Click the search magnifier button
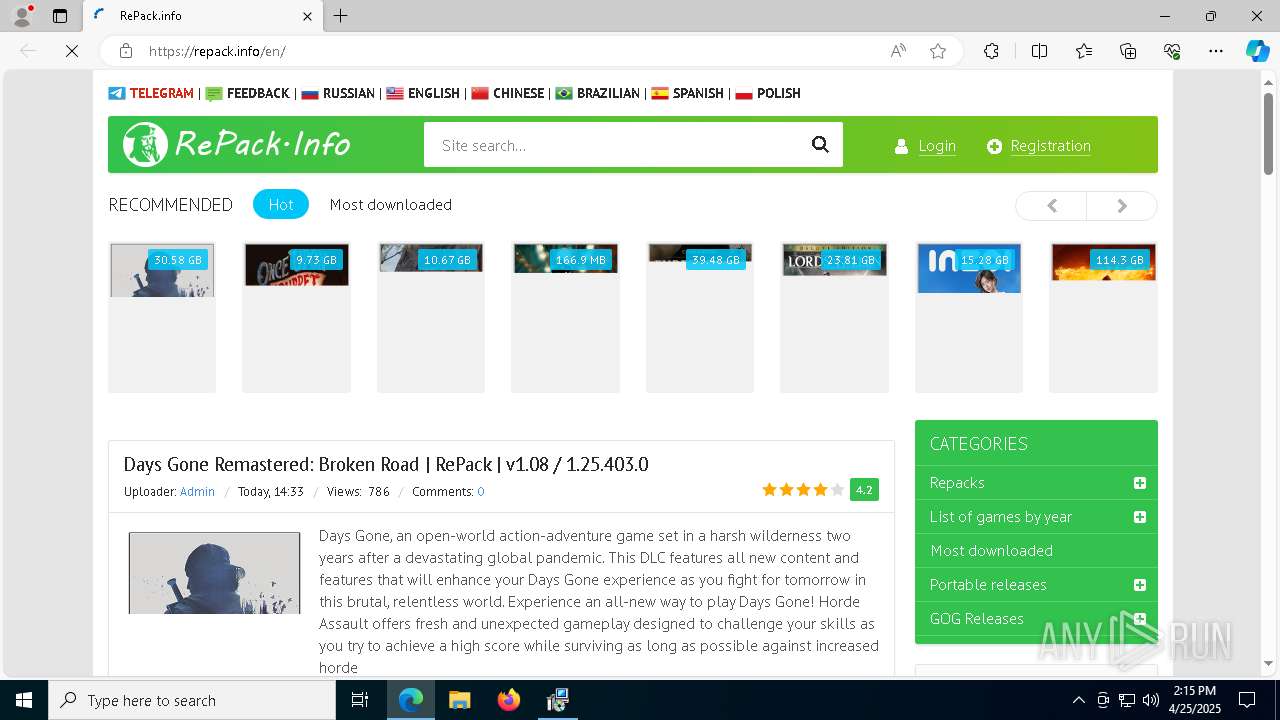 (x=820, y=145)
